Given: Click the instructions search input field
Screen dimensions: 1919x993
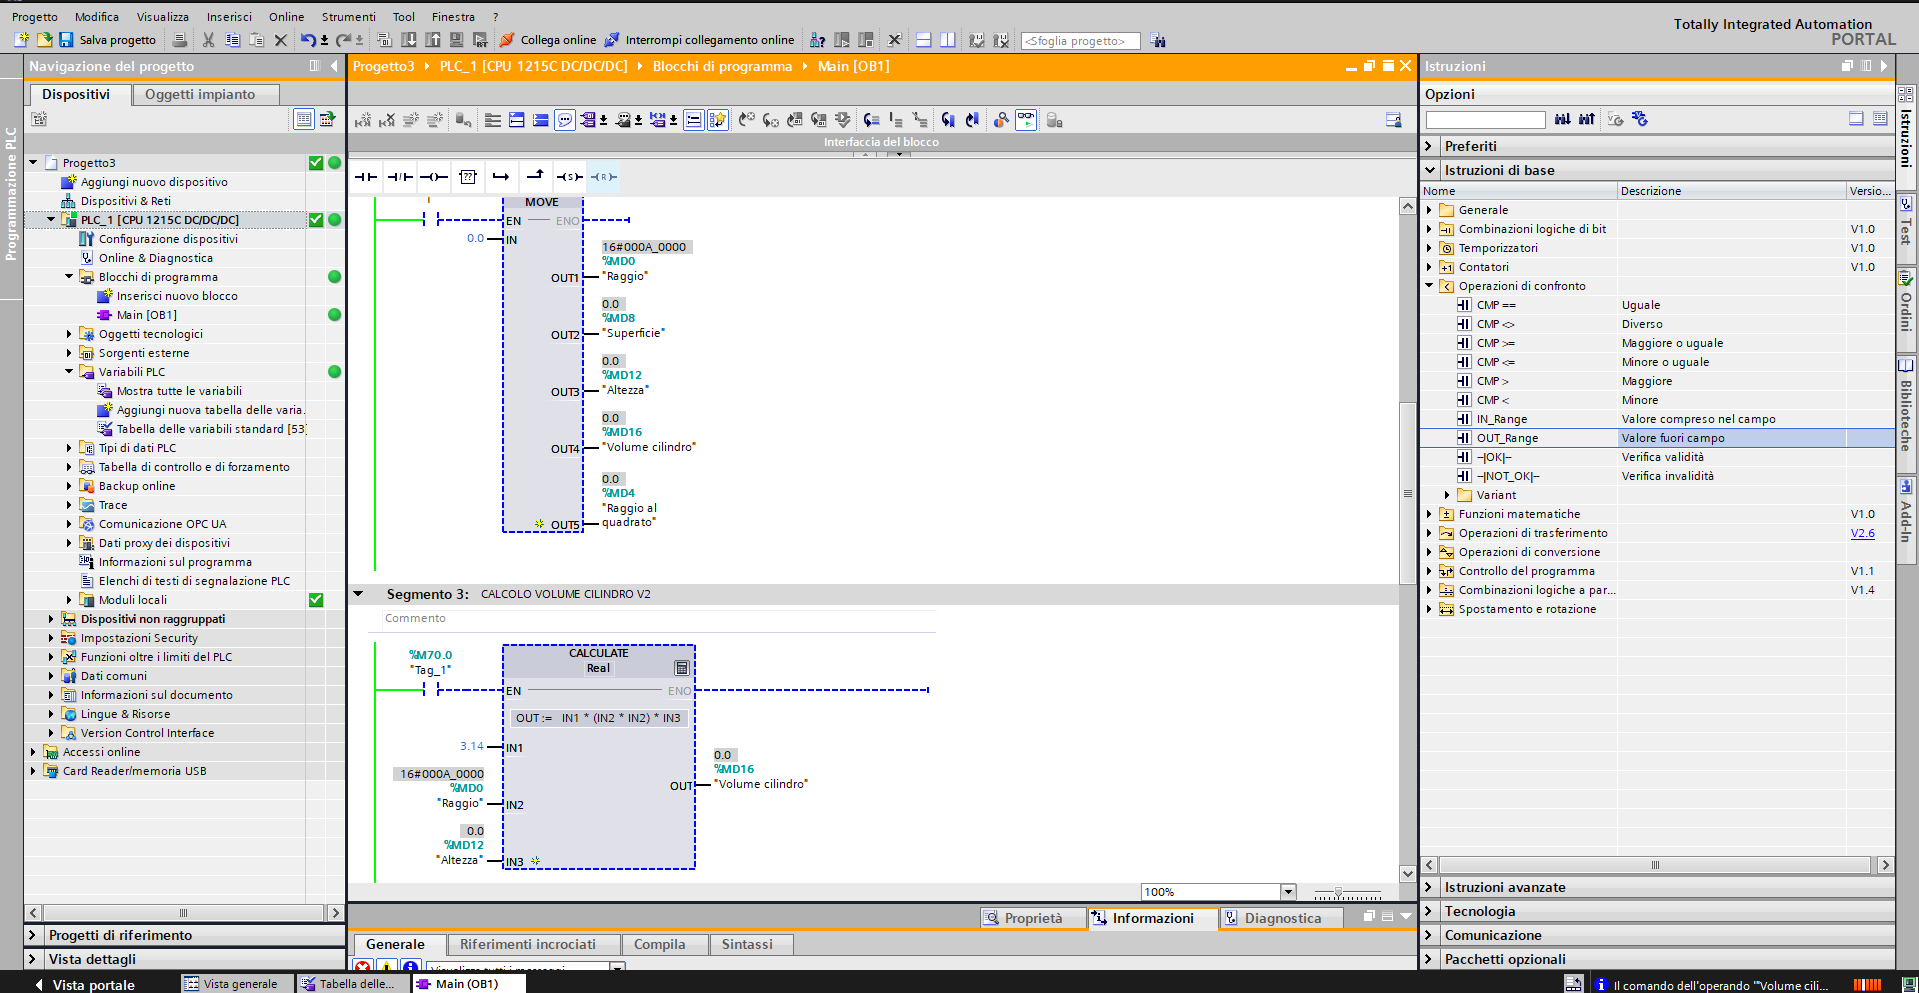Looking at the screenshot, I should pos(1485,120).
